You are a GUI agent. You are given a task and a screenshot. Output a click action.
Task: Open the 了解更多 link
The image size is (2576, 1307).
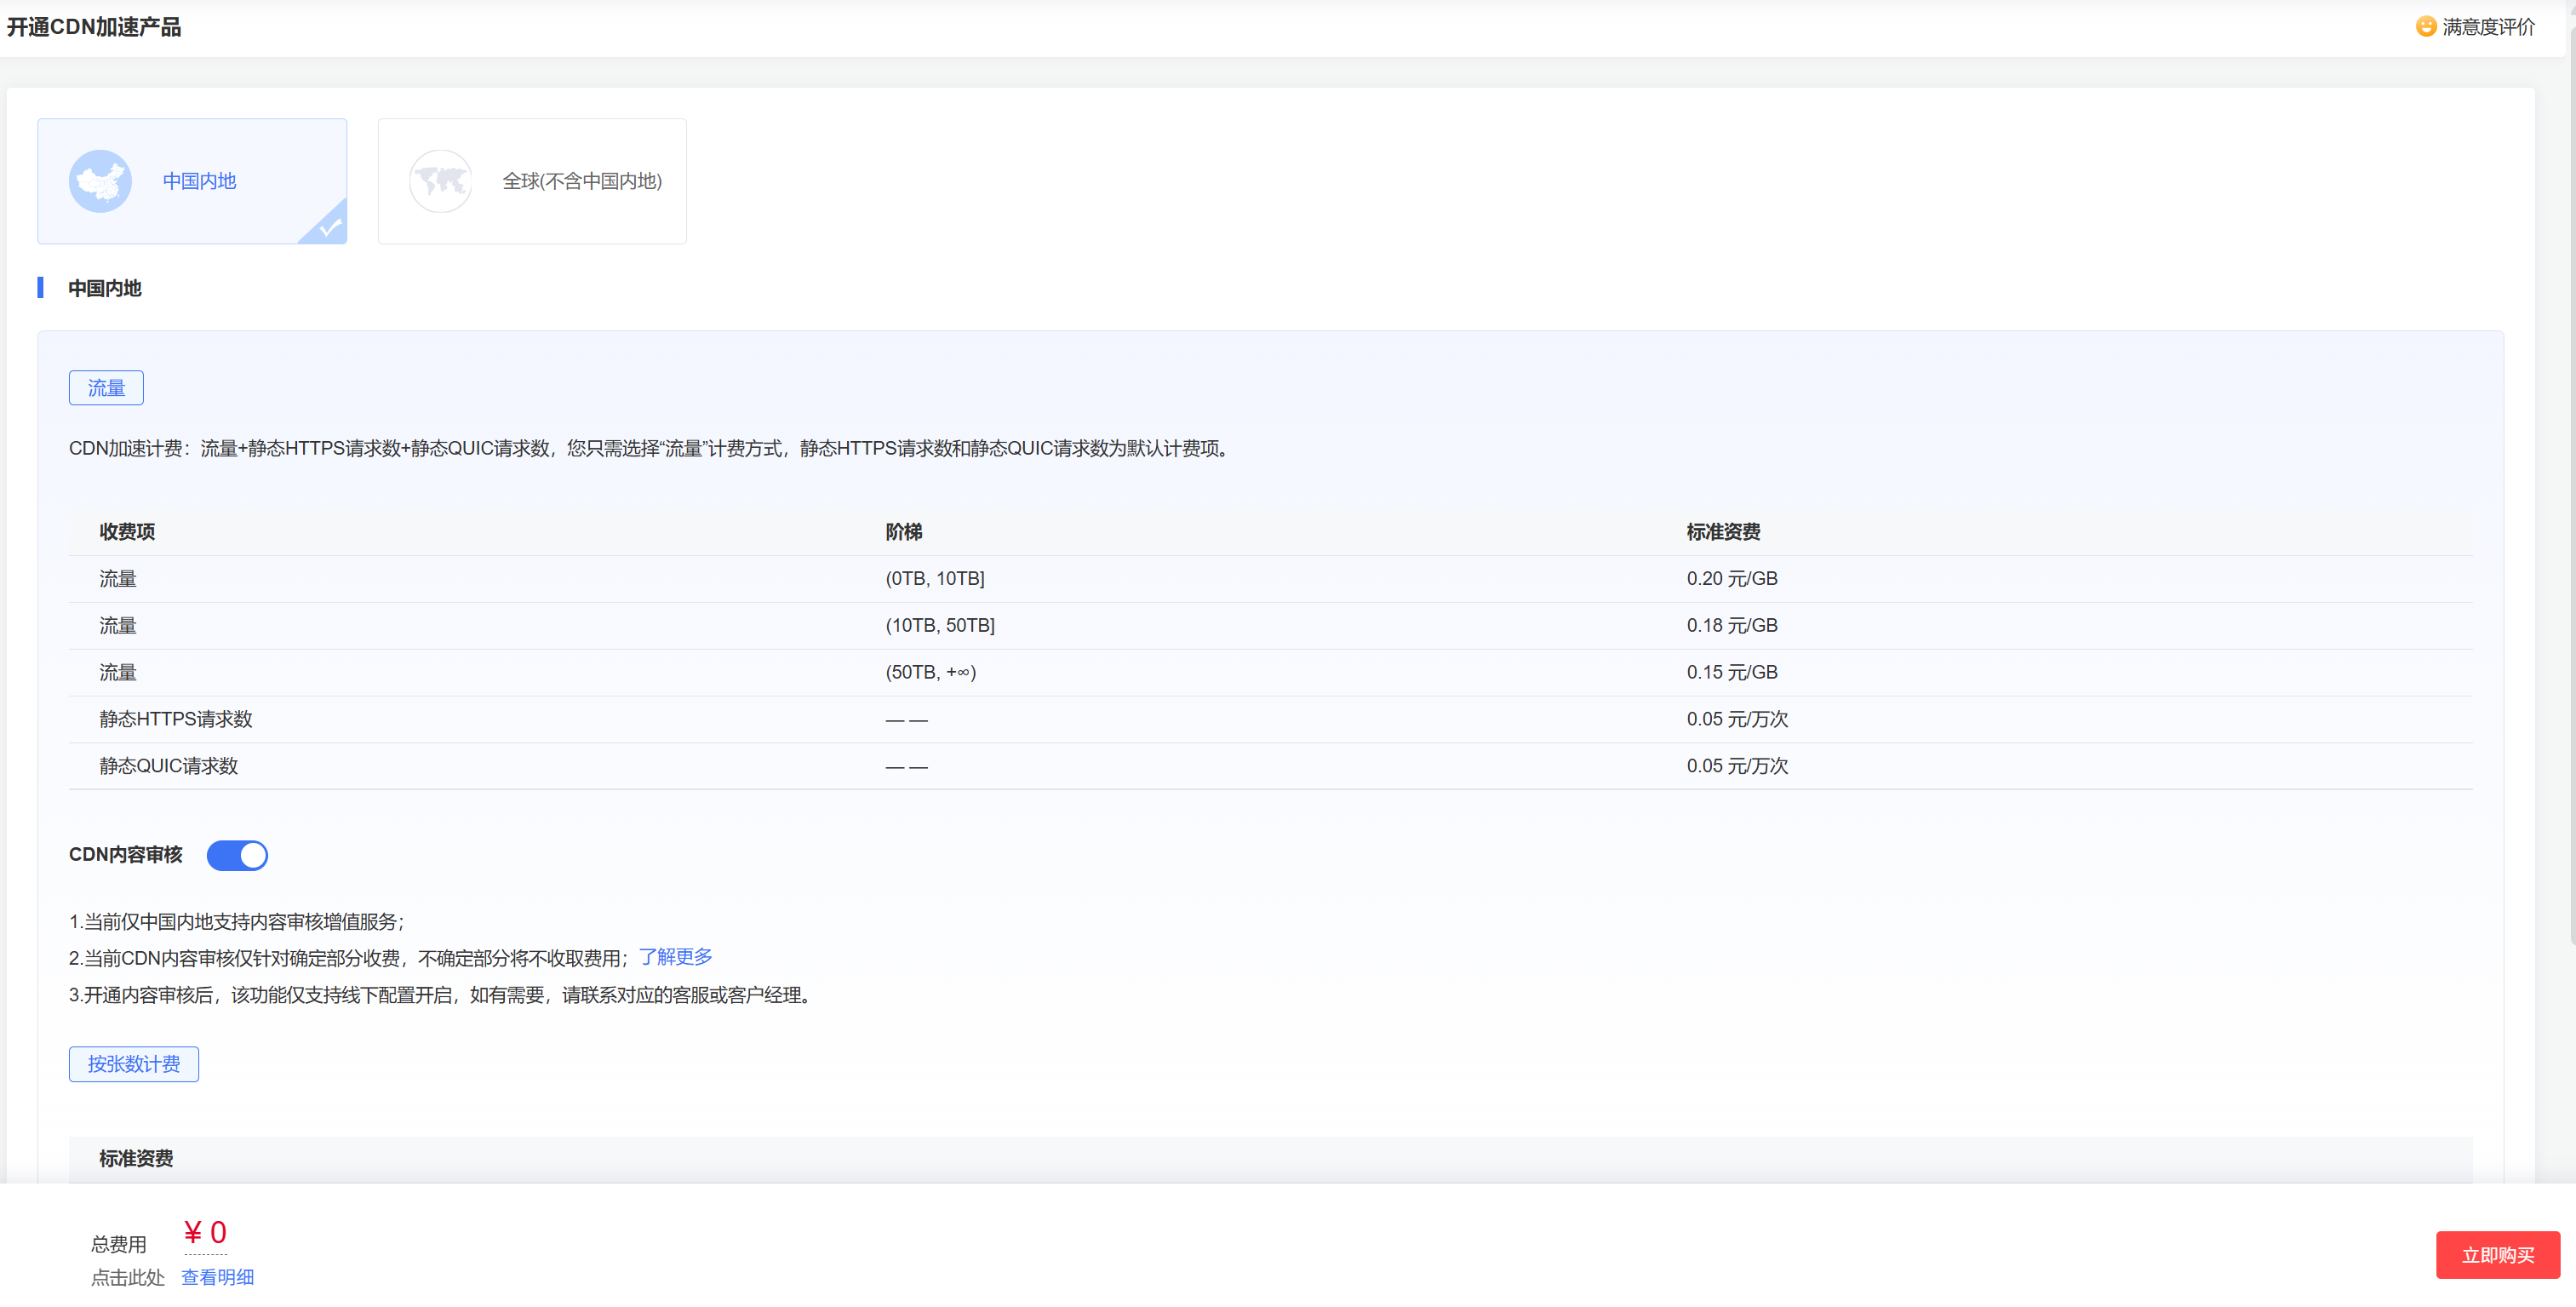(x=675, y=957)
